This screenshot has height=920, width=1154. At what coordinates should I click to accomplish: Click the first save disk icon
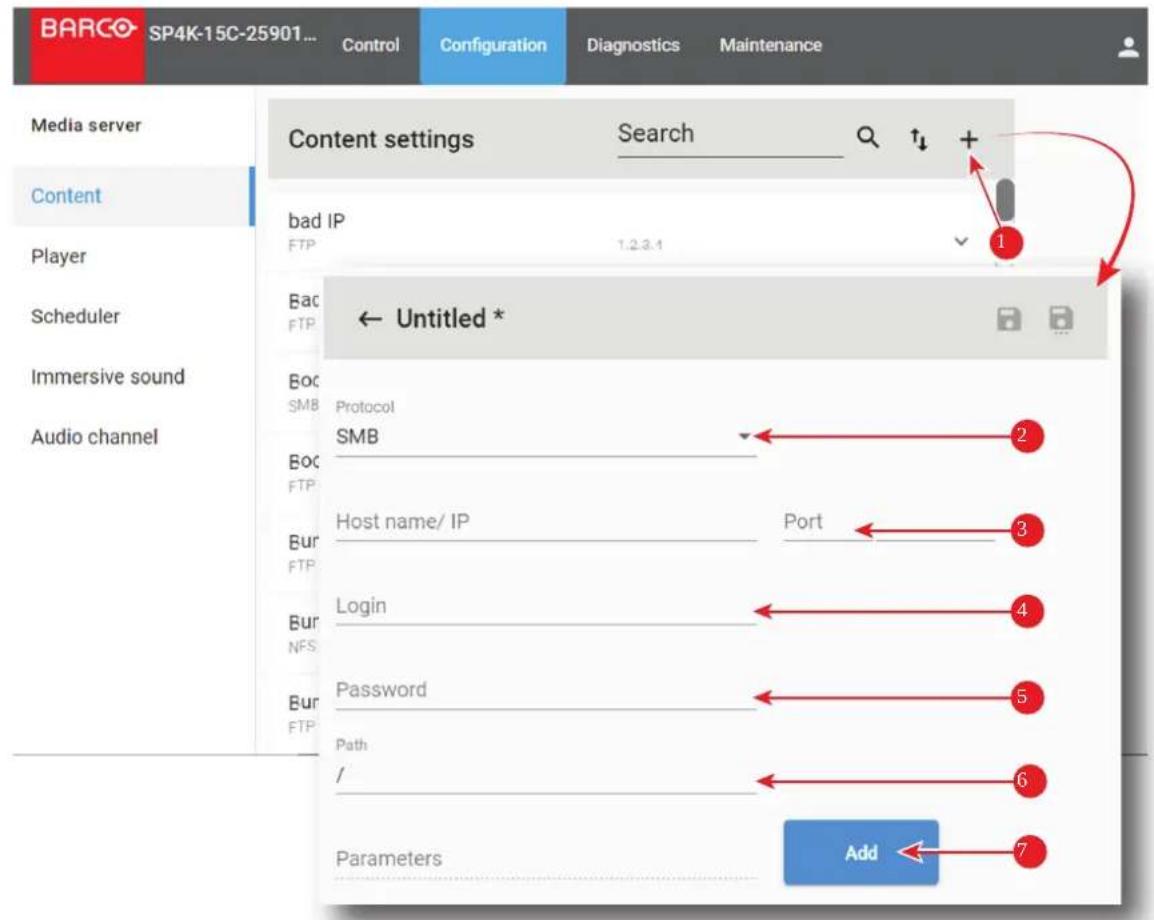click(1008, 319)
